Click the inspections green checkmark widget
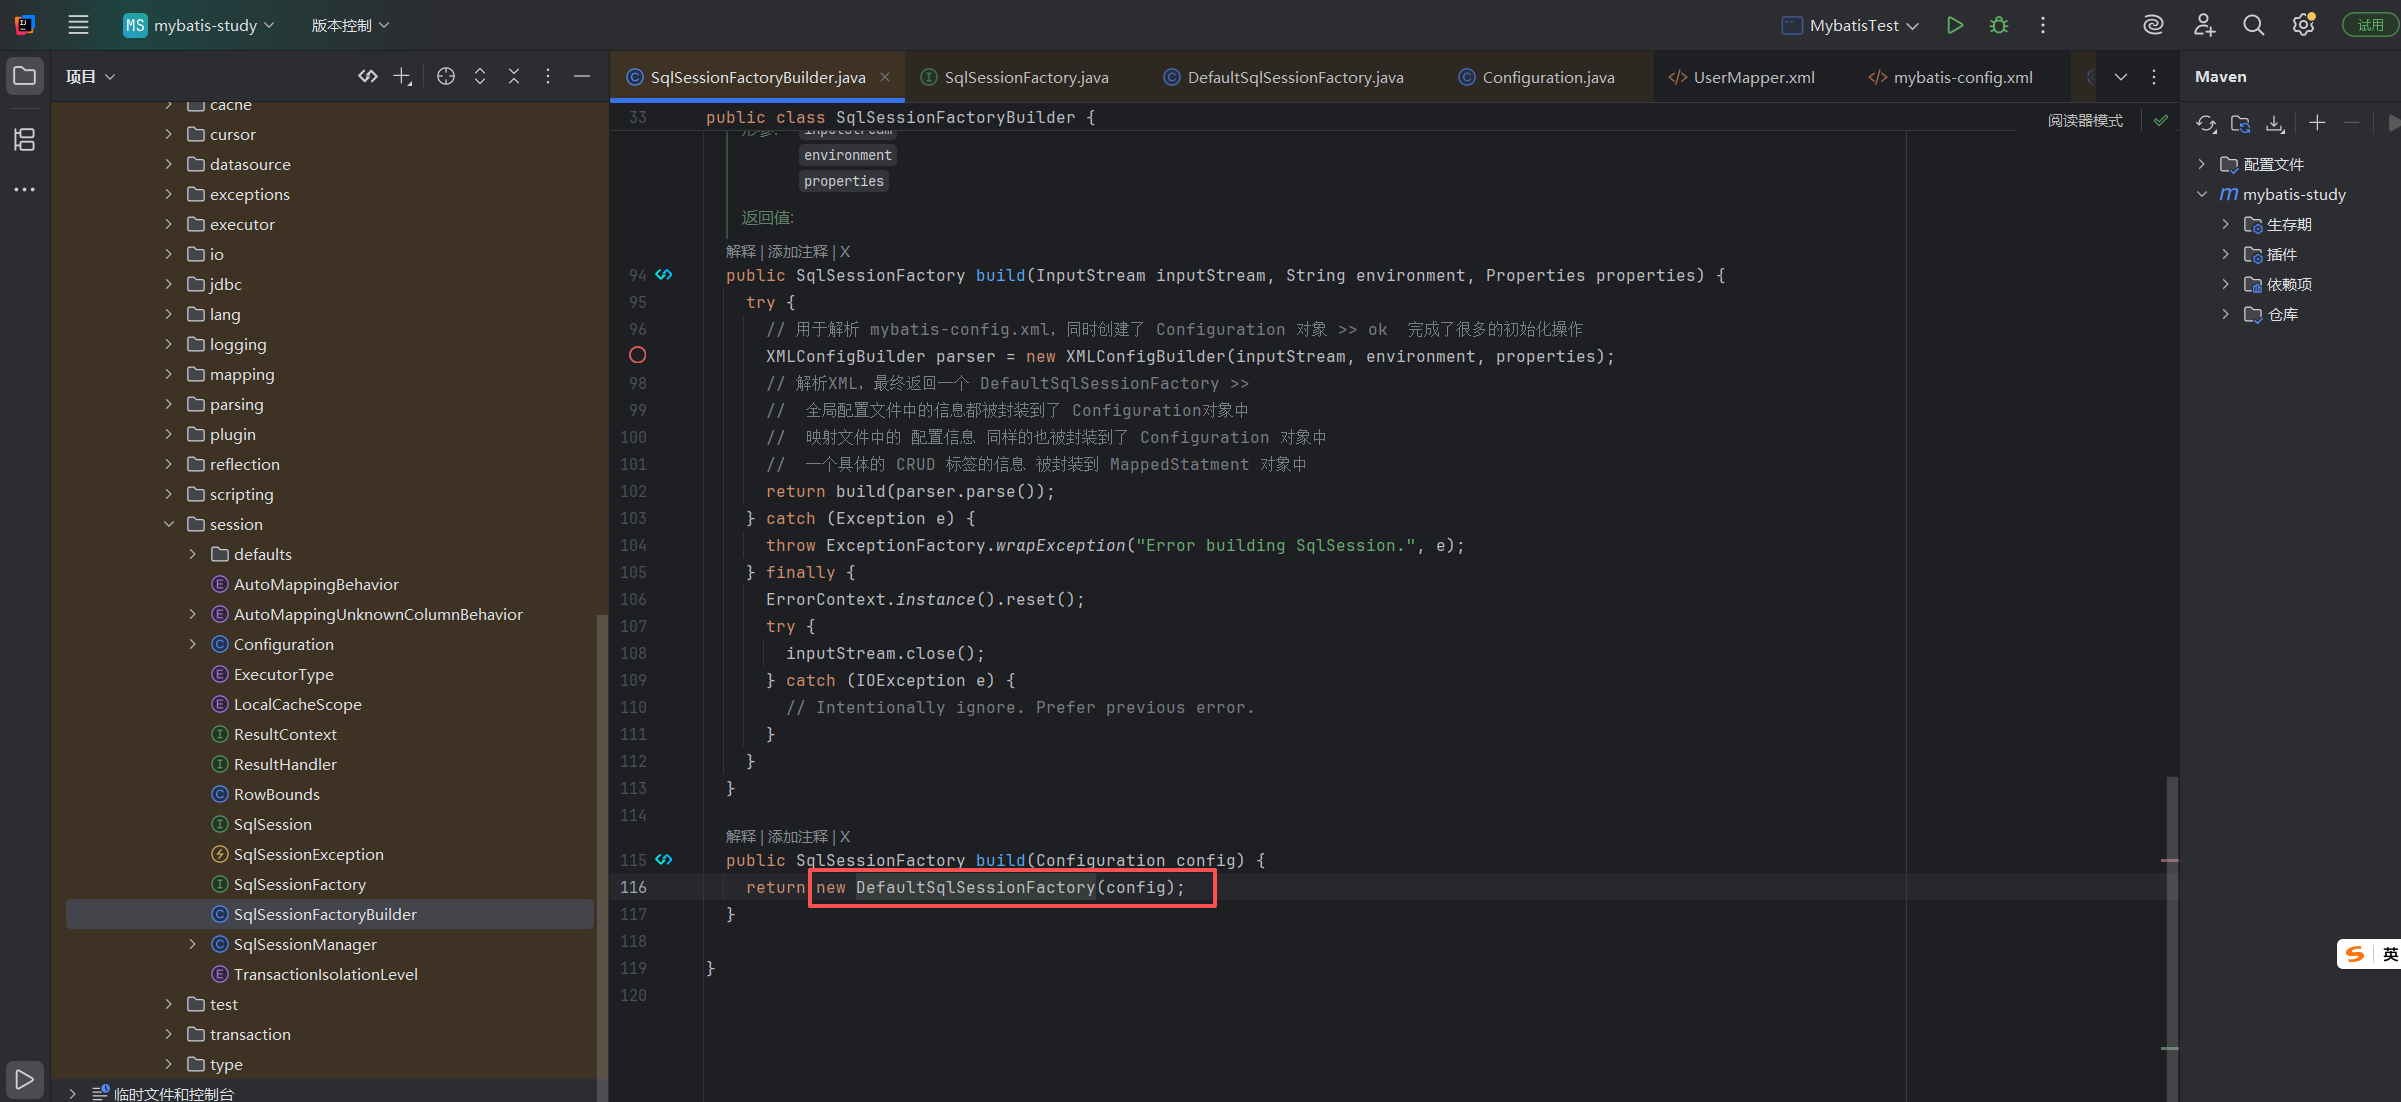The width and height of the screenshot is (2401, 1102). pos(2161,120)
